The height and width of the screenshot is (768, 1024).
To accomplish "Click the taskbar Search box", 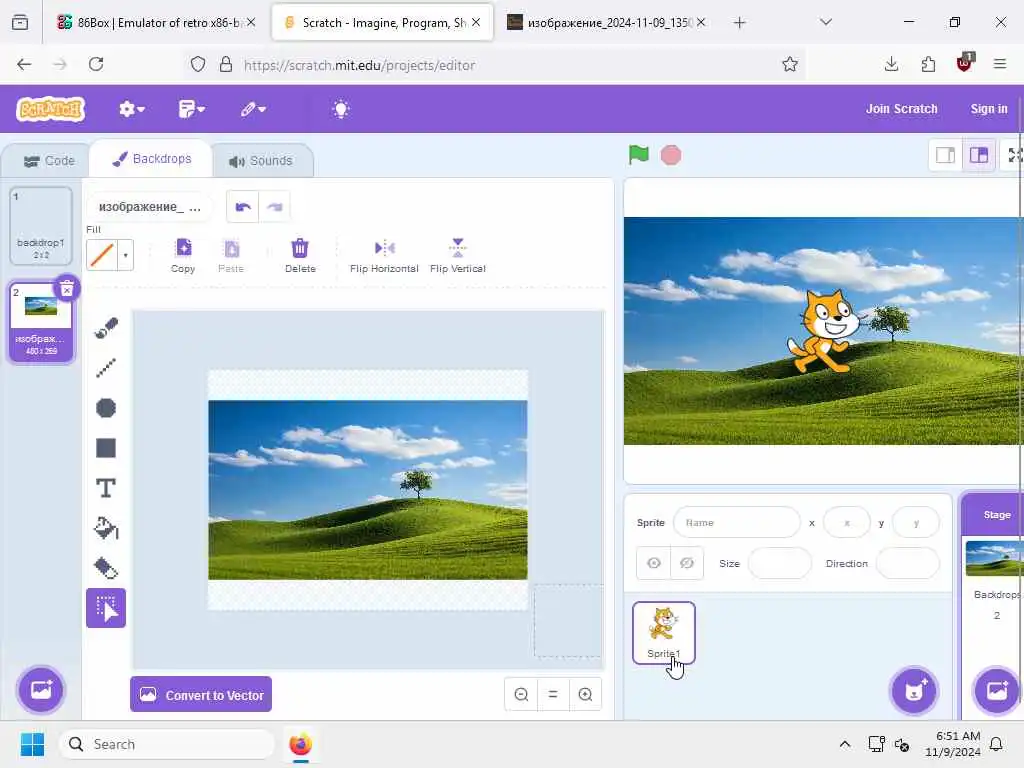I will click(167, 744).
